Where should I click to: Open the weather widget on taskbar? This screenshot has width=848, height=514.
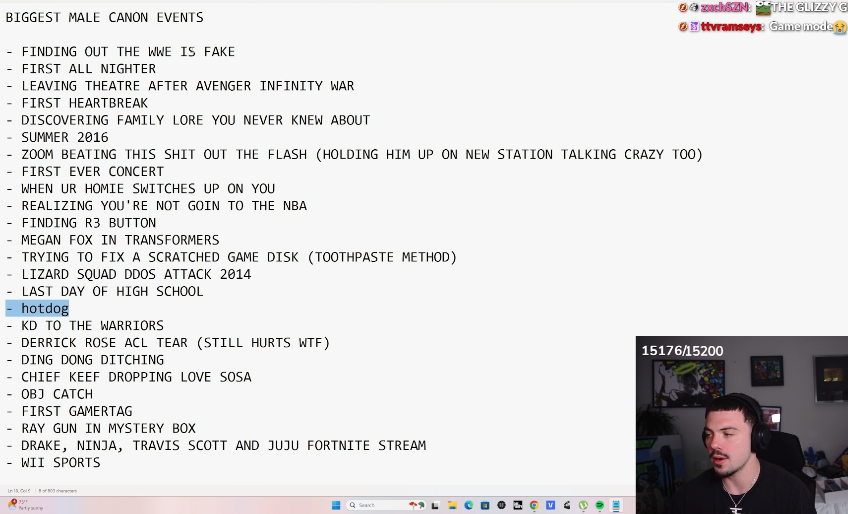click(25, 505)
